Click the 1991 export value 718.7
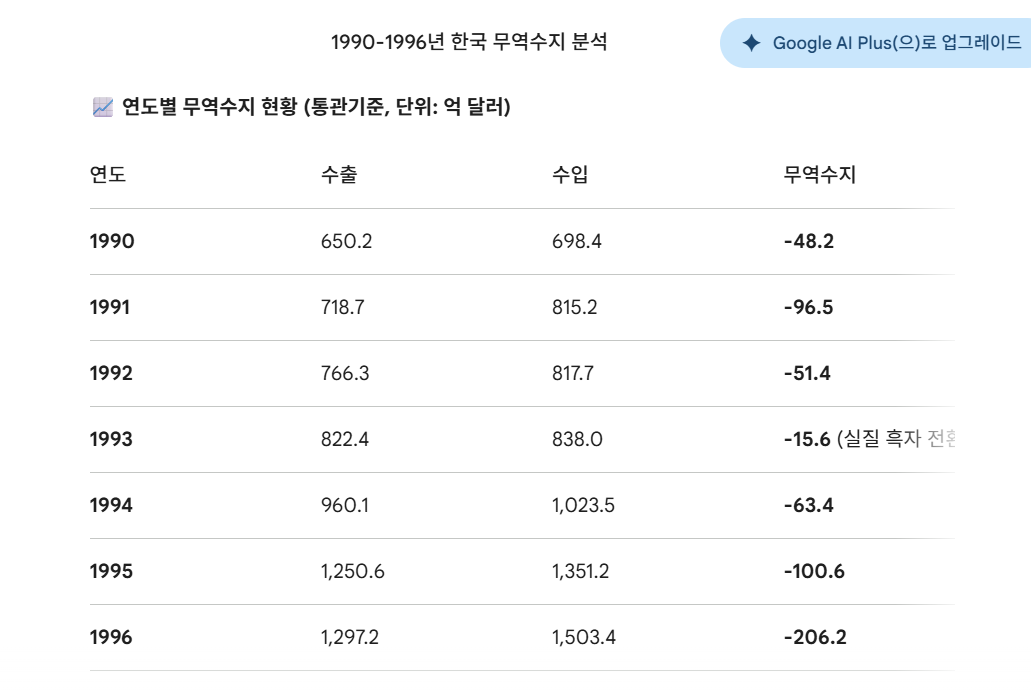This screenshot has width=1031, height=693. coord(342,307)
